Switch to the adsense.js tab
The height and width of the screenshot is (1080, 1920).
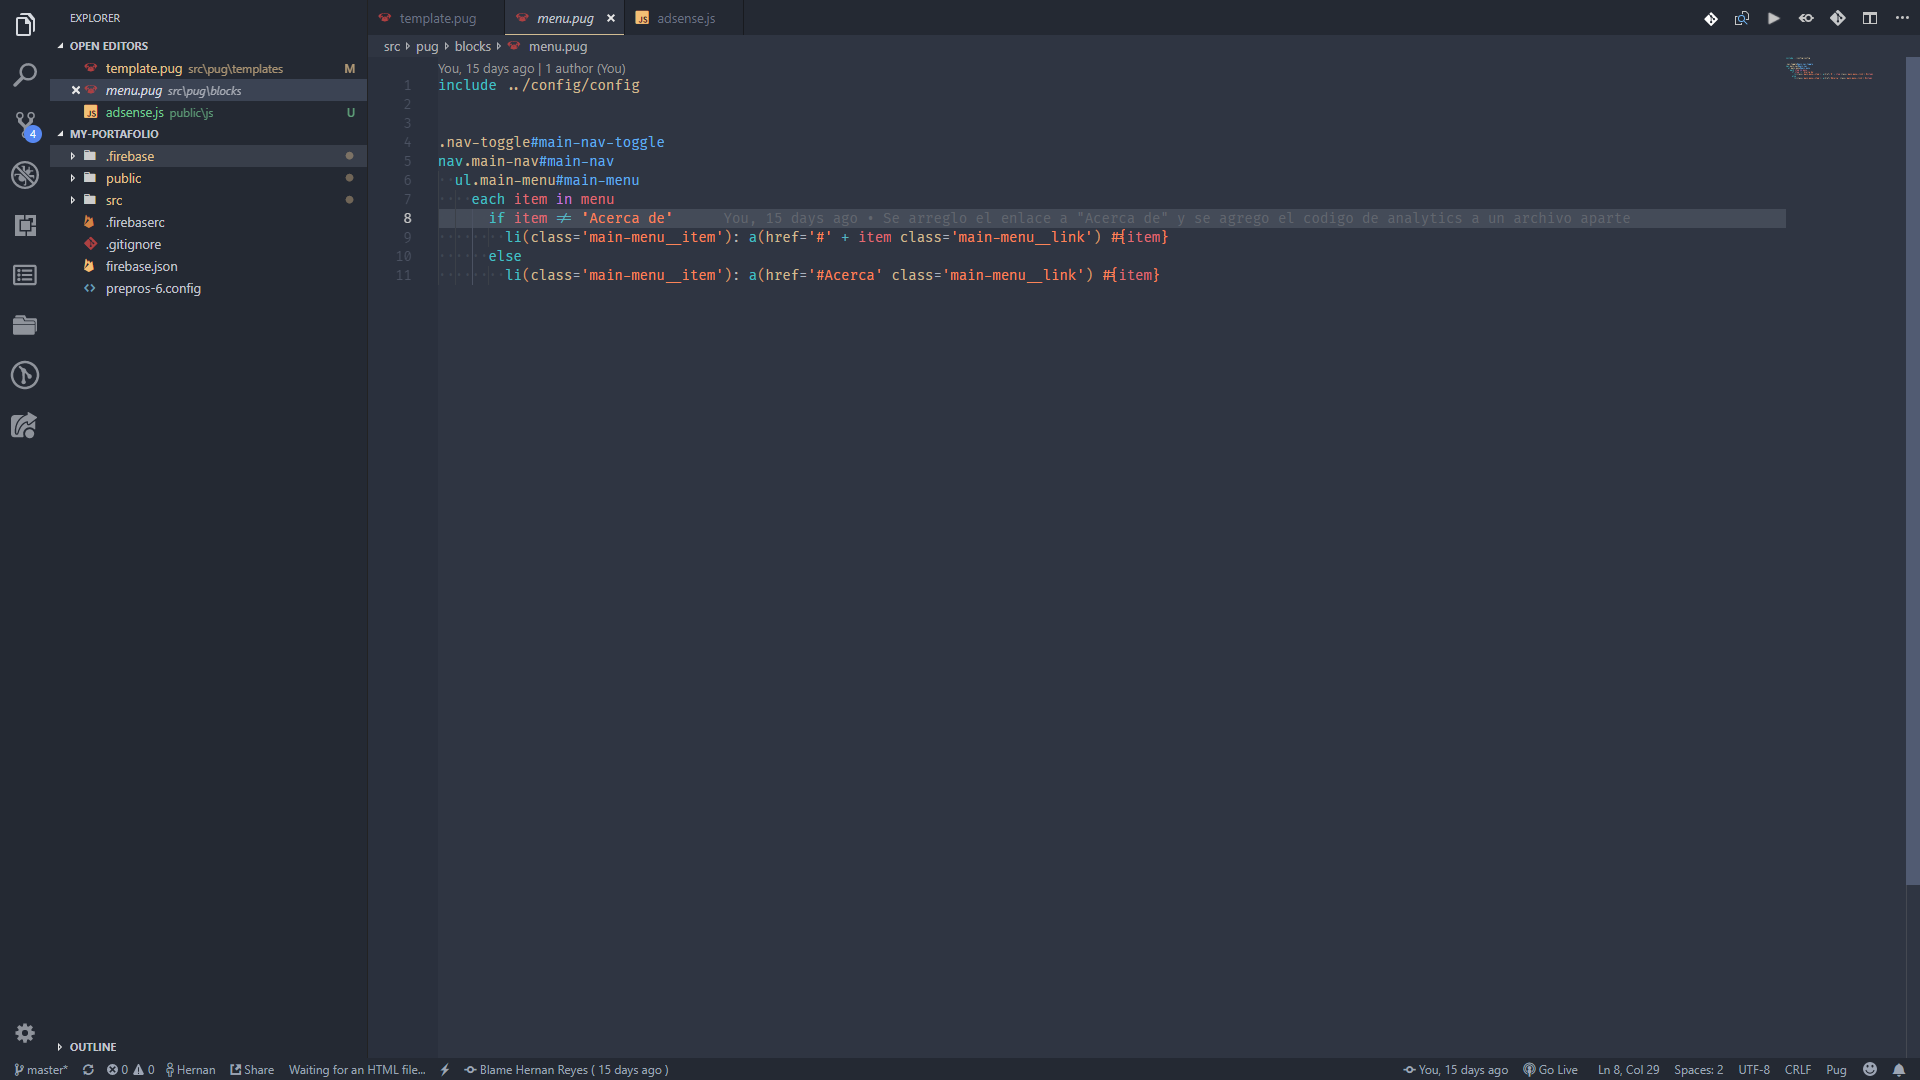pos(685,18)
